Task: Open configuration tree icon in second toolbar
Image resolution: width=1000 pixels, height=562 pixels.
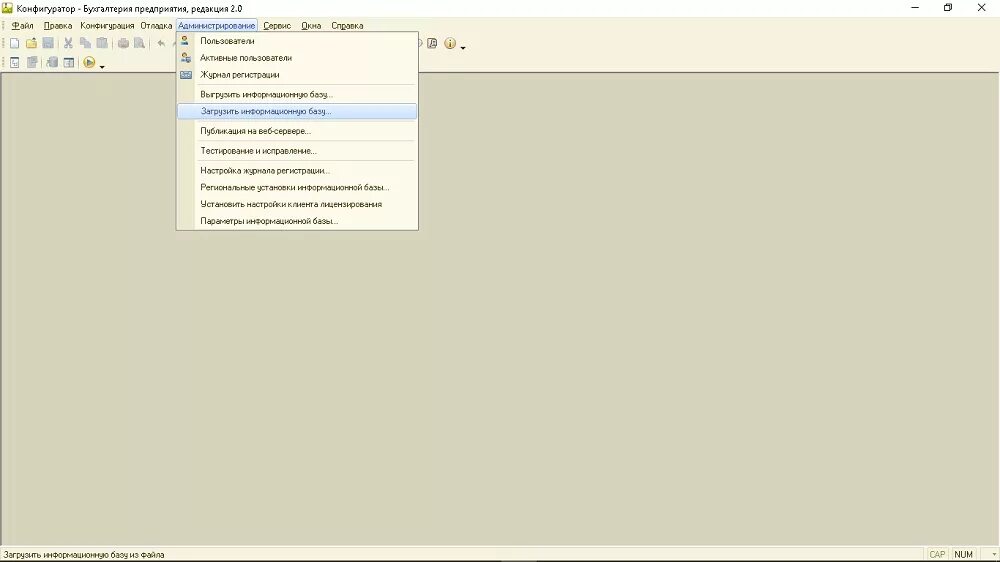Action: pos(15,63)
